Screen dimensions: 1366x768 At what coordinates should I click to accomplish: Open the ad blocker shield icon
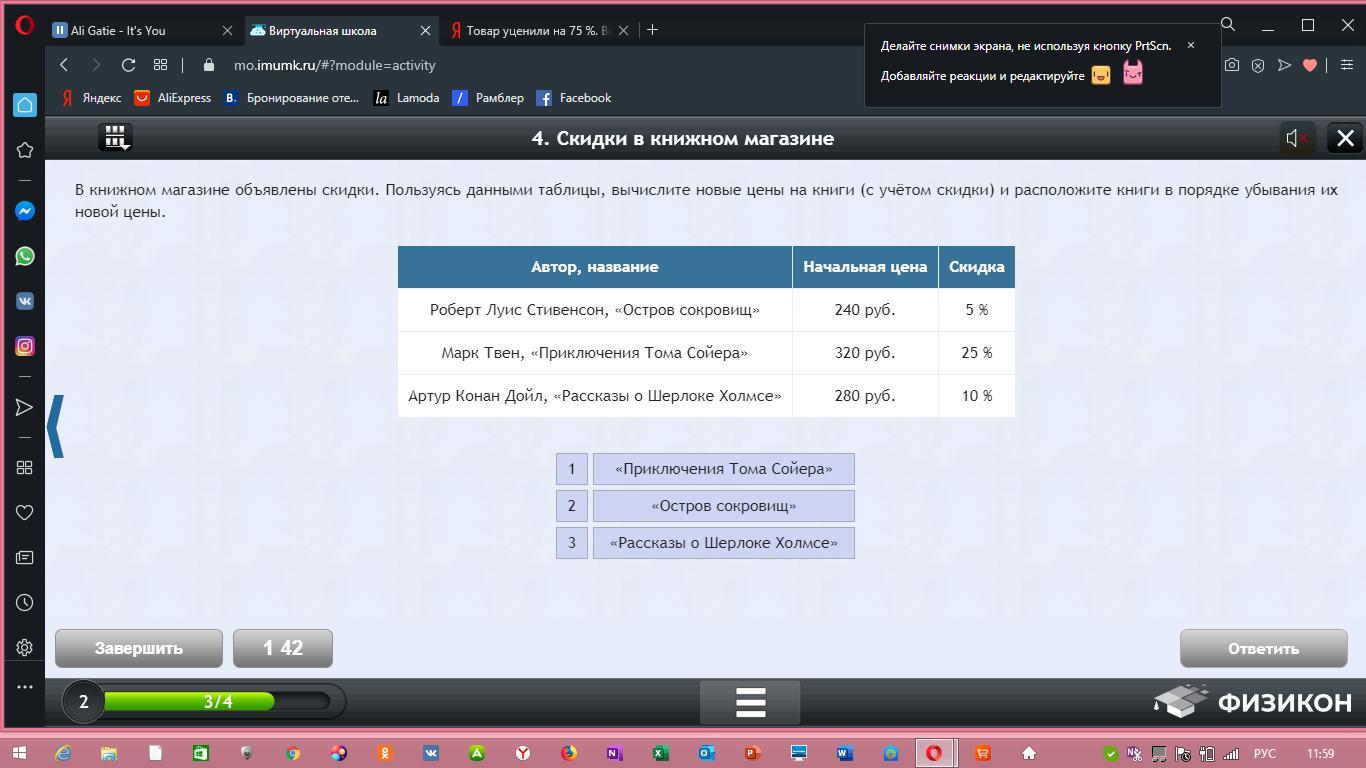(1258, 65)
